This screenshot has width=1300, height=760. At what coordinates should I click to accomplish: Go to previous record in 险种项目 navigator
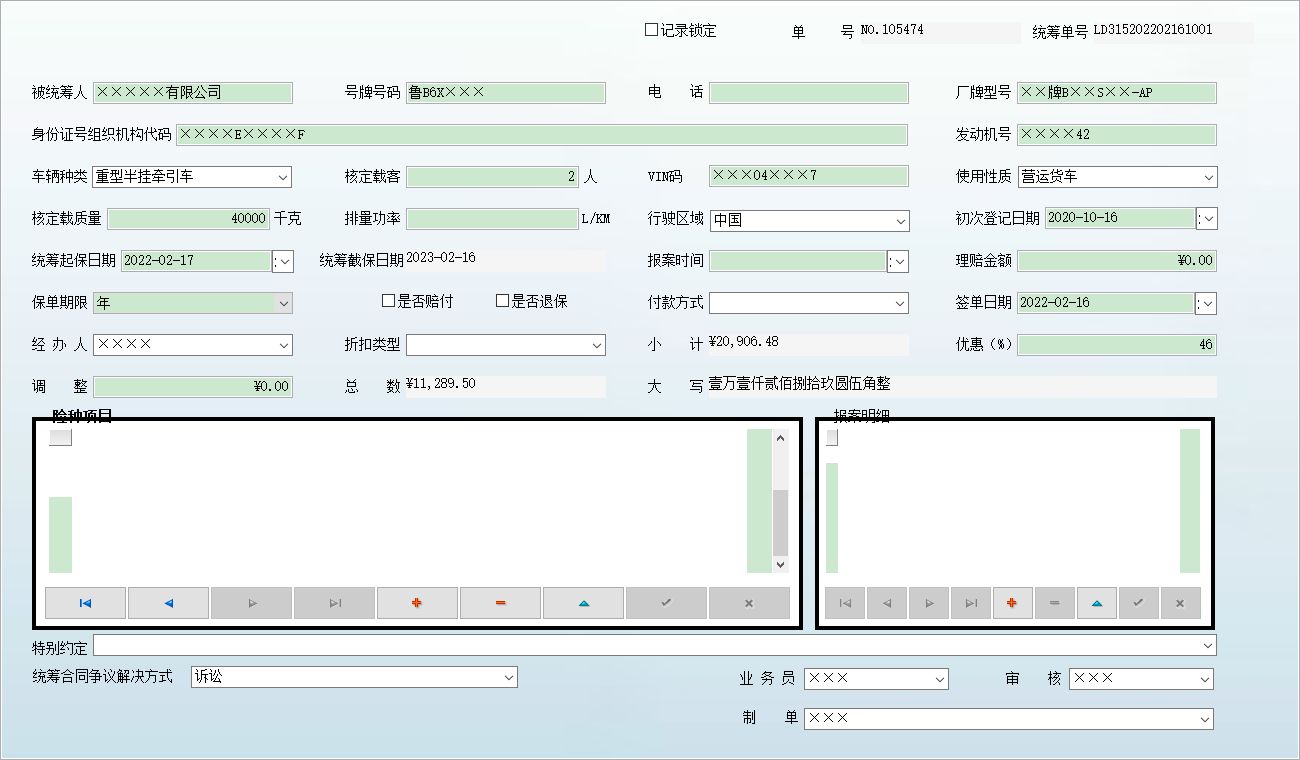[168, 603]
